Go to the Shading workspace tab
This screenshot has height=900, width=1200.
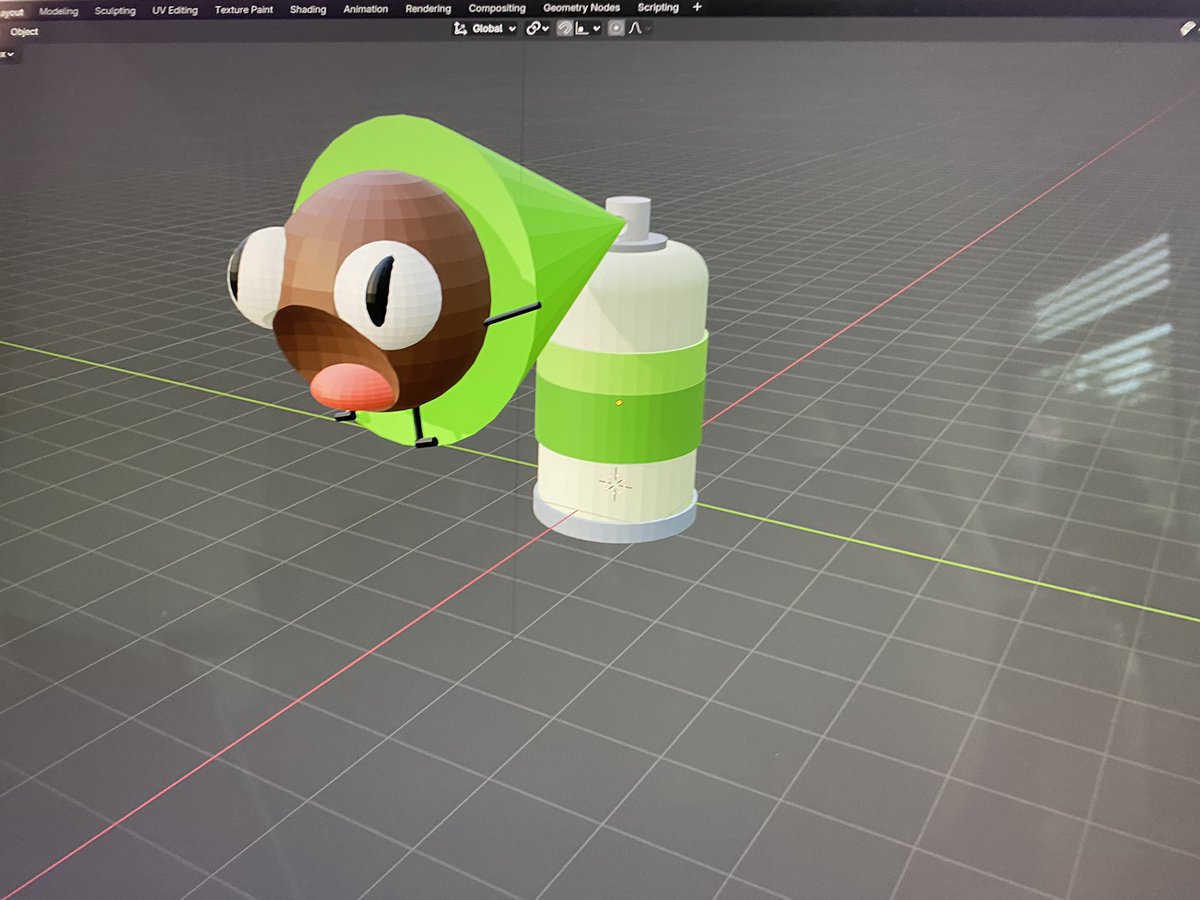(308, 10)
